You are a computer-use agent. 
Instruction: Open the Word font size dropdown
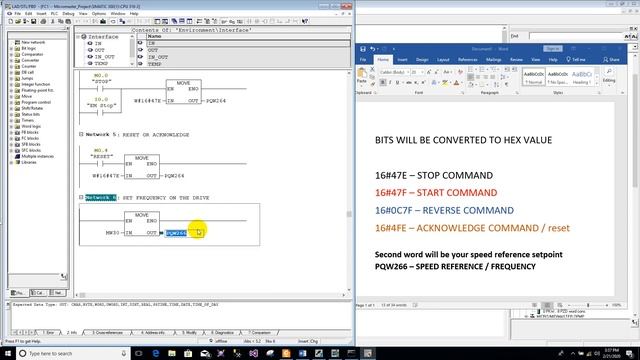[422, 72]
